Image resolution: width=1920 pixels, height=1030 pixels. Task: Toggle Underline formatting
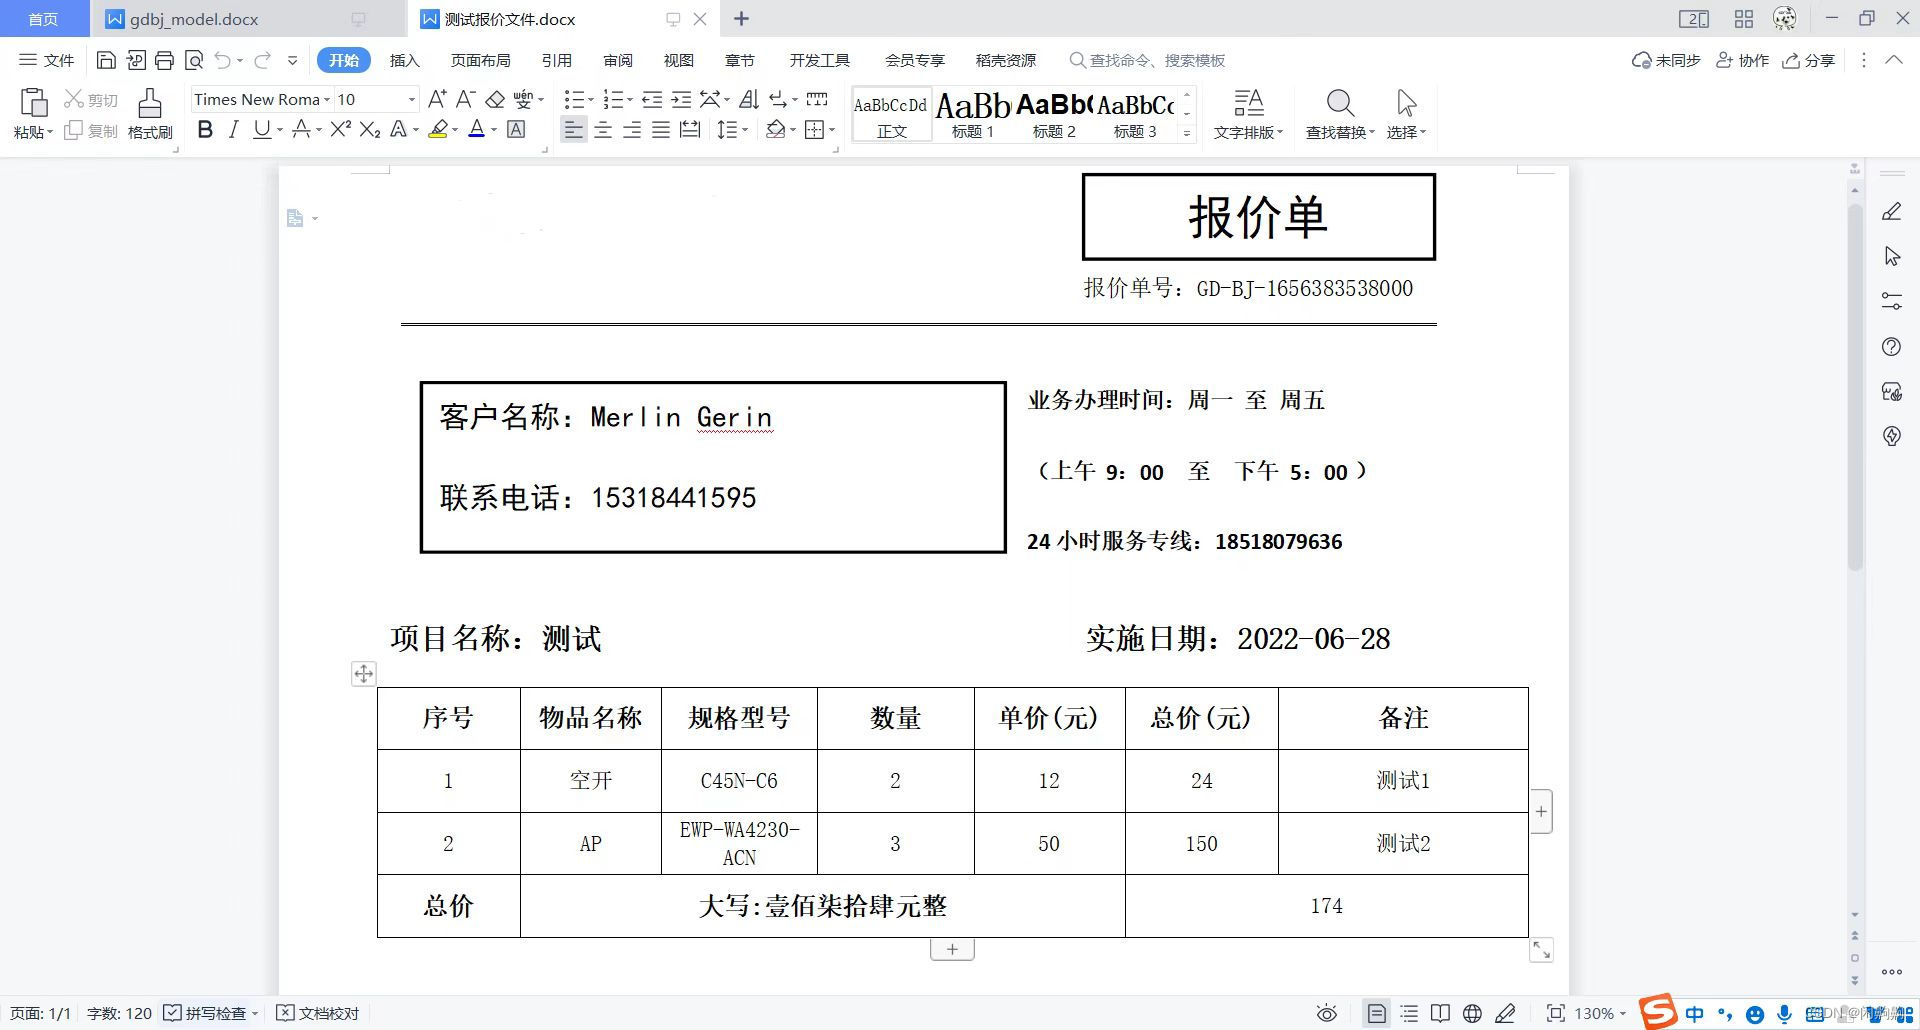pos(261,129)
